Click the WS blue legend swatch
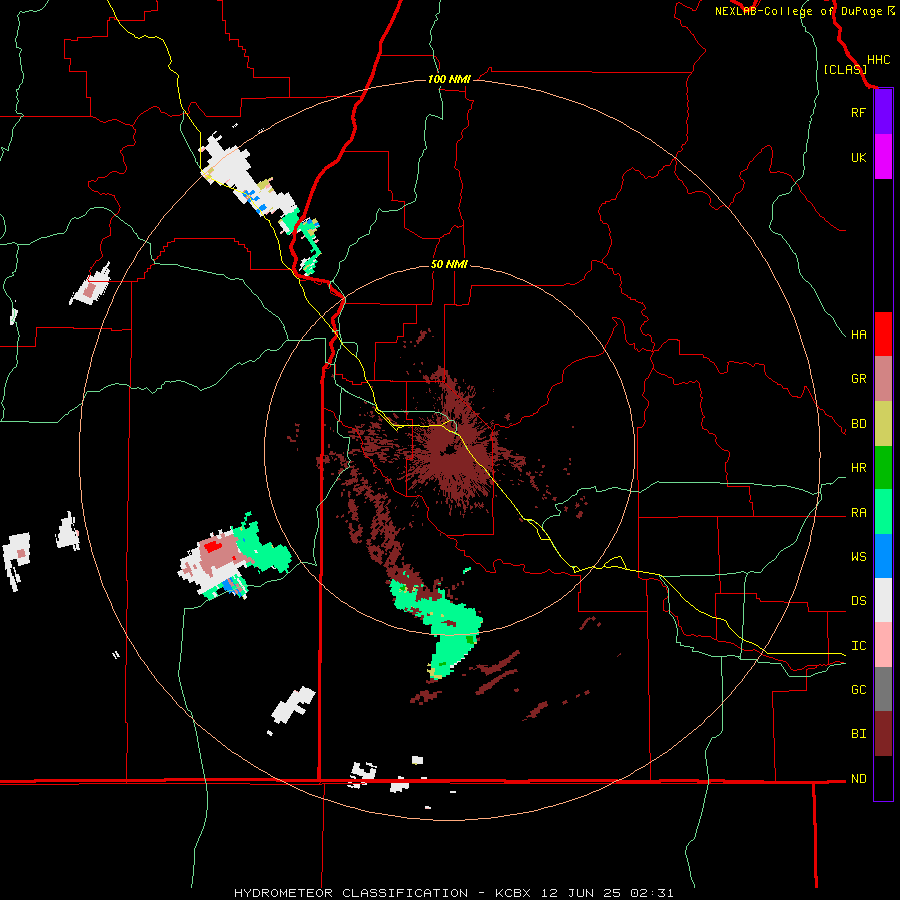The image size is (900, 900). 883,556
